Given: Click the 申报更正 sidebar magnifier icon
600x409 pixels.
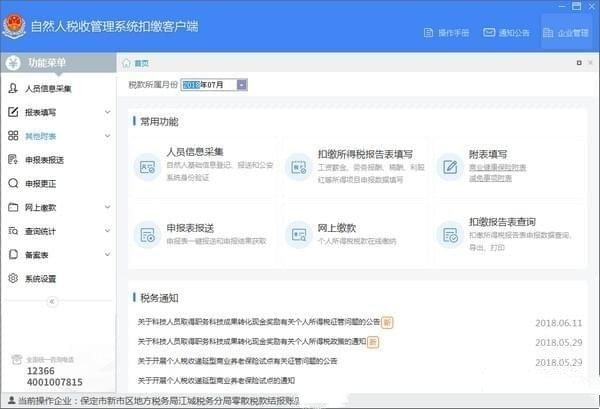Looking at the screenshot, I should pyautogui.click(x=13, y=183).
